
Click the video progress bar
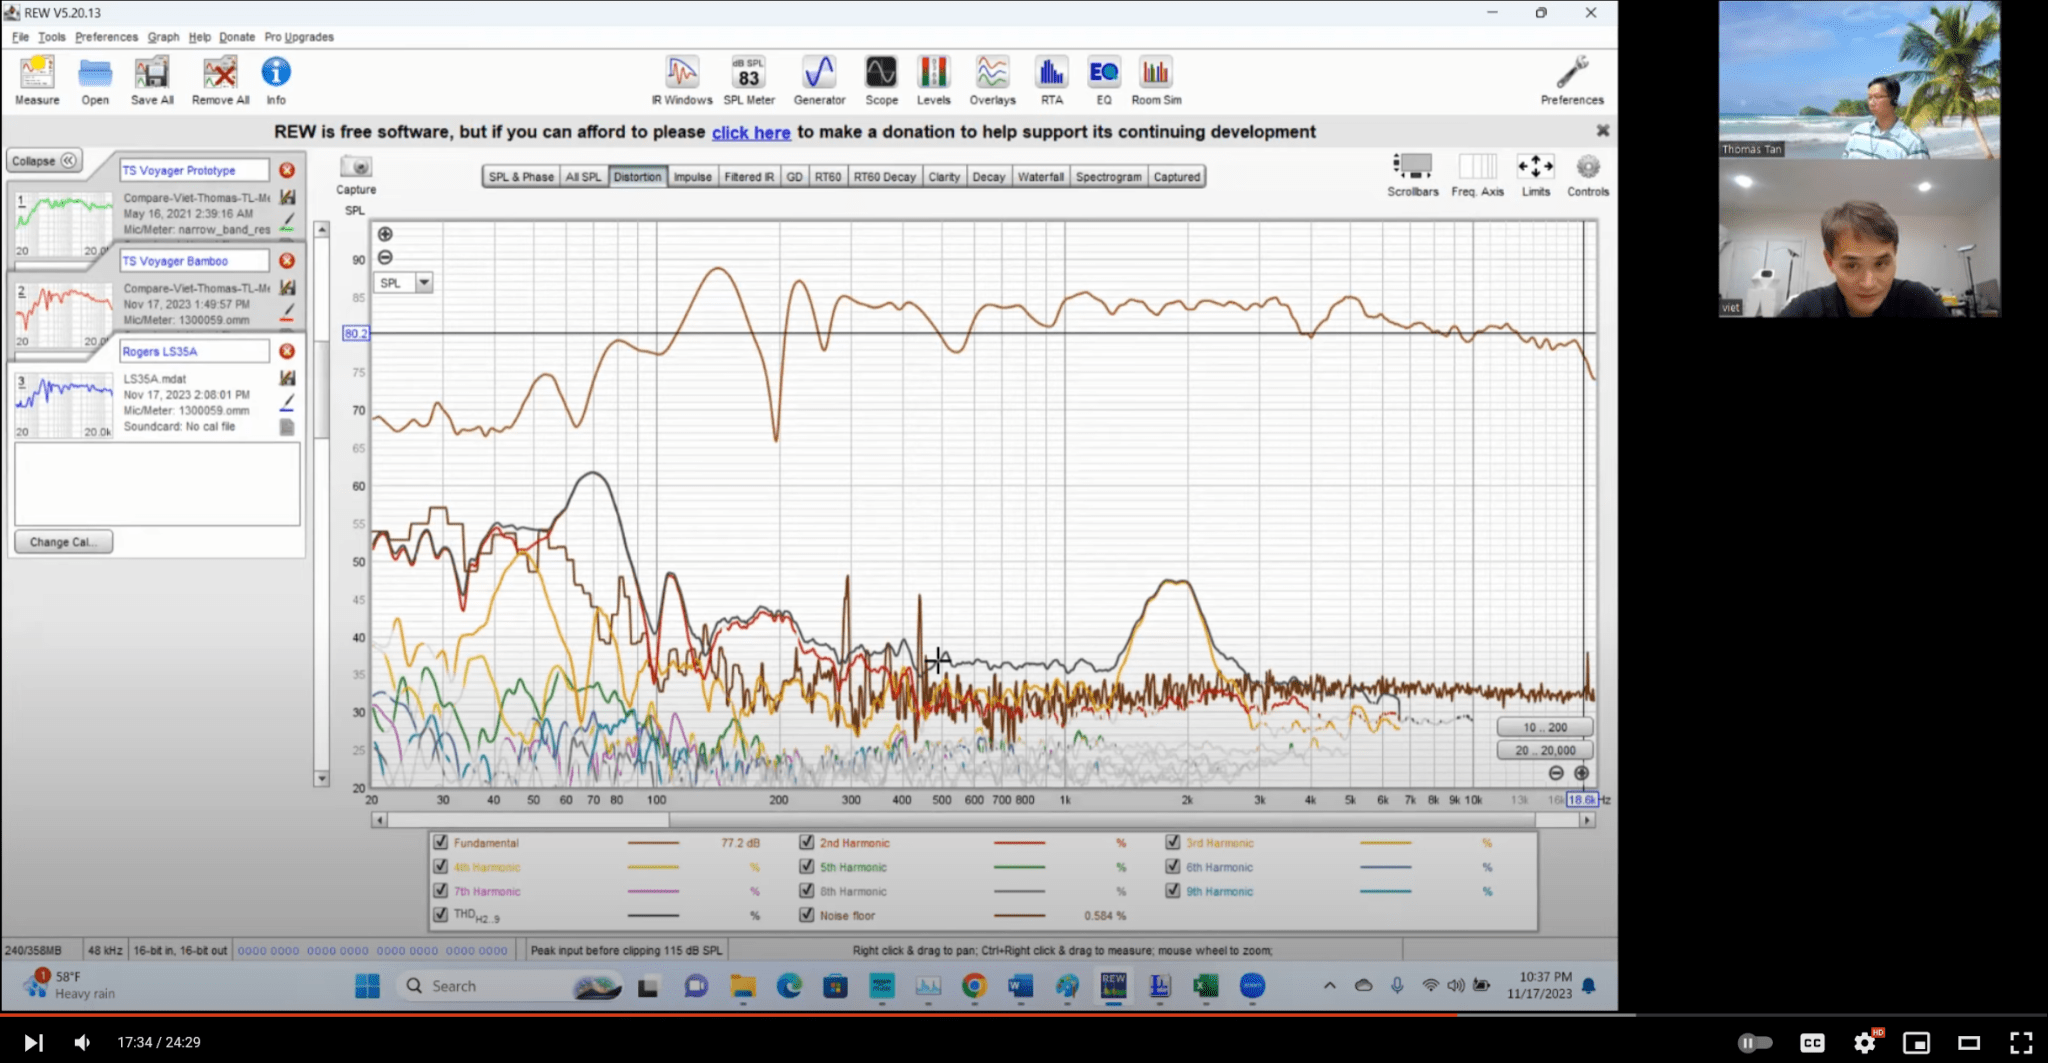(x=1024, y=1015)
